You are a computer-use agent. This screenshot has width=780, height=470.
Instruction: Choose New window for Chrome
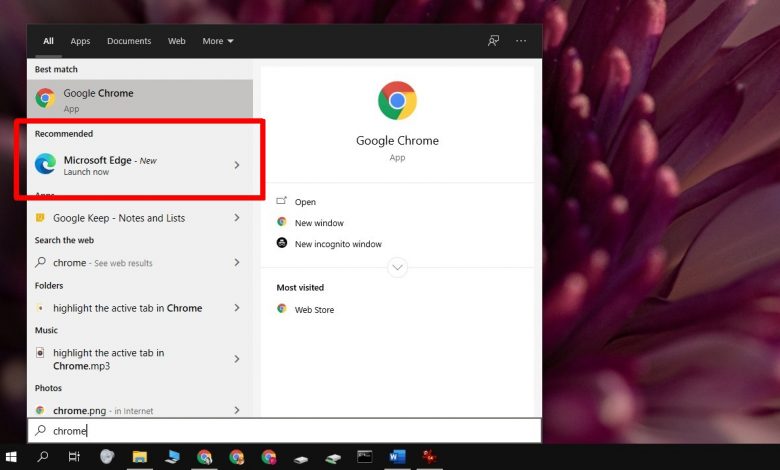pos(319,223)
